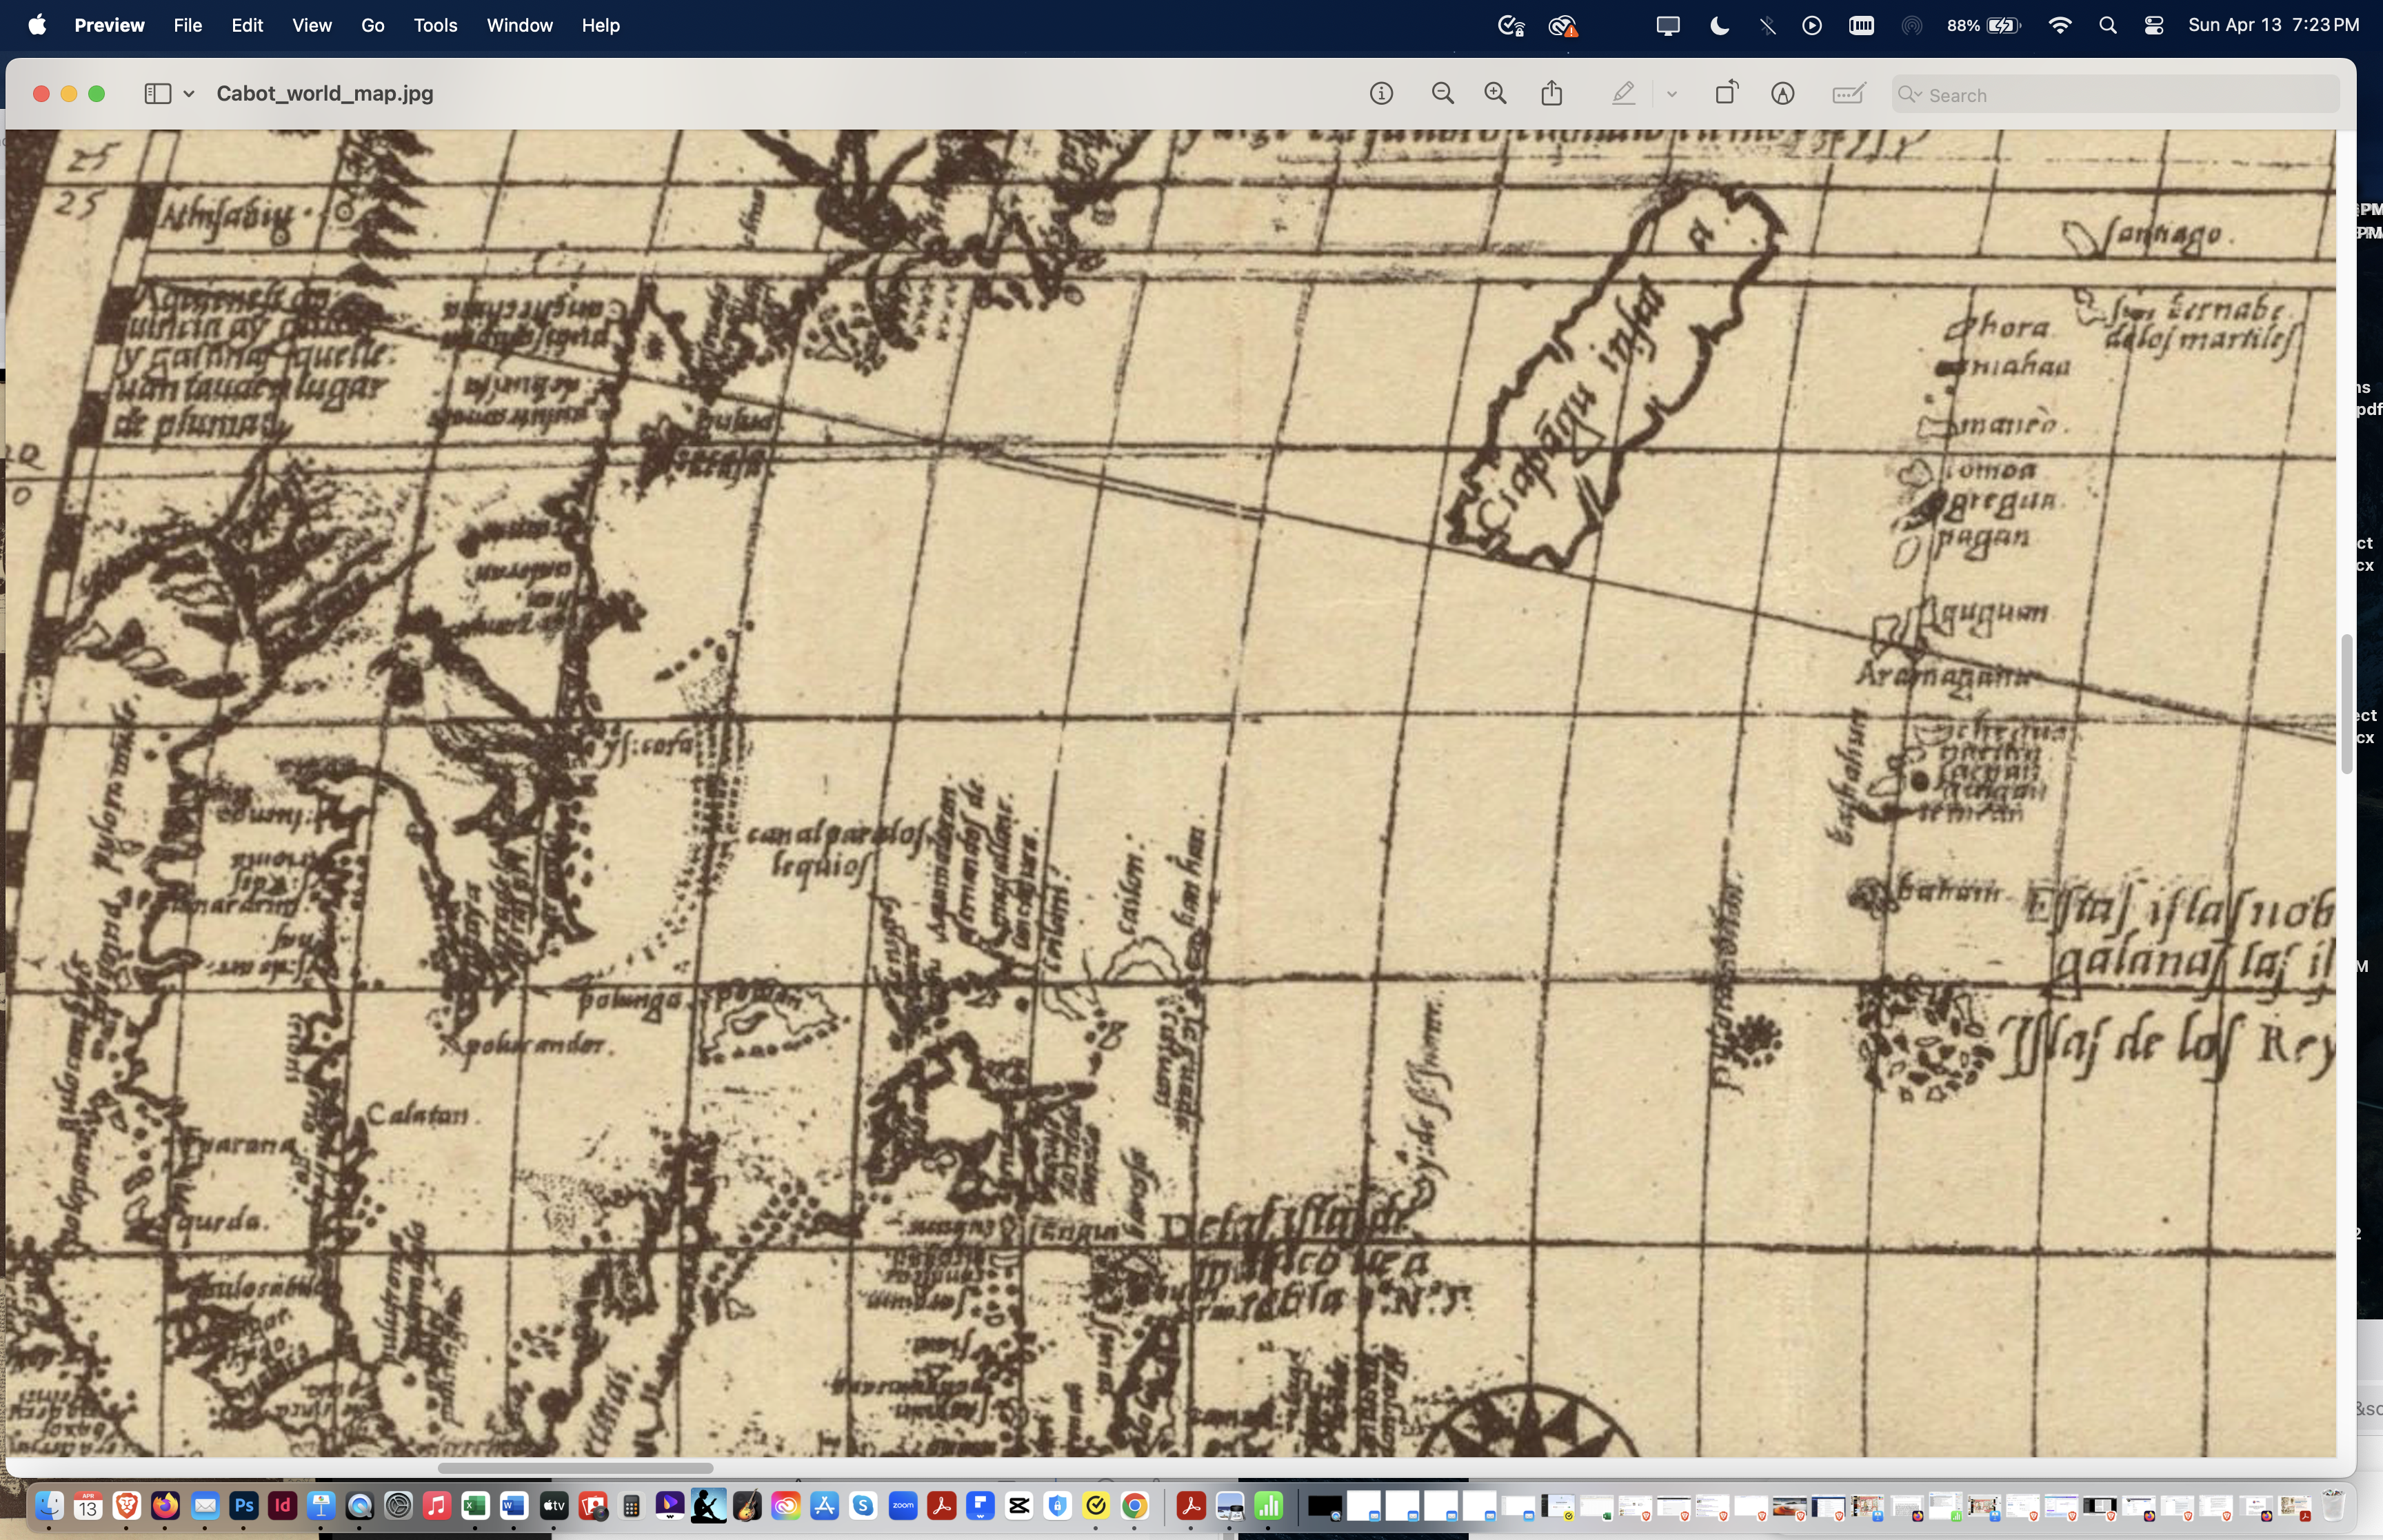
Task: Open Word from the Dock
Action: pyautogui.click(x=514, y=1506)
